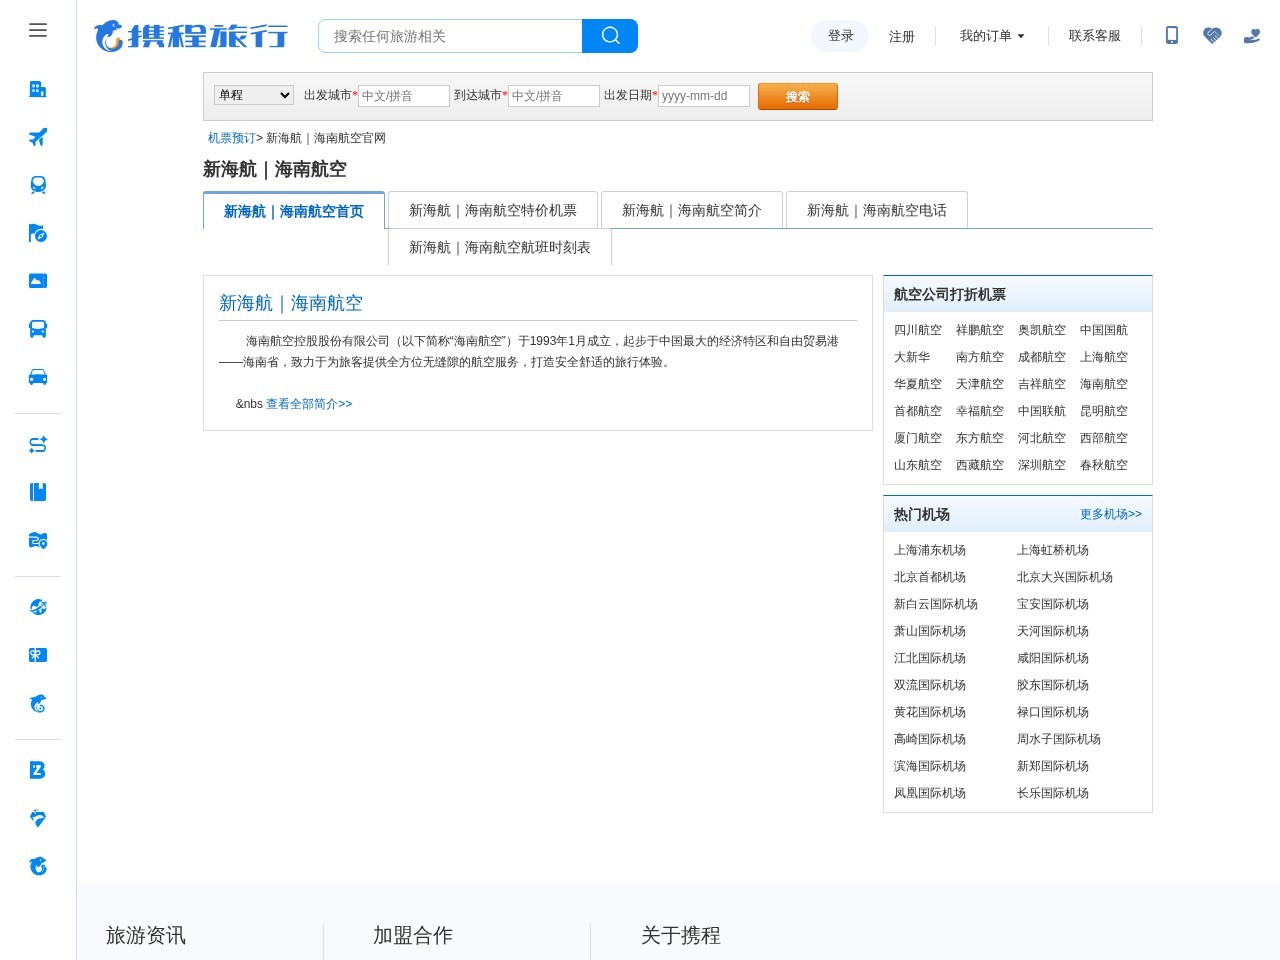The image size is (1280, 960).
Task: Select the travel guide book icon
Action: tap(38, 491)
